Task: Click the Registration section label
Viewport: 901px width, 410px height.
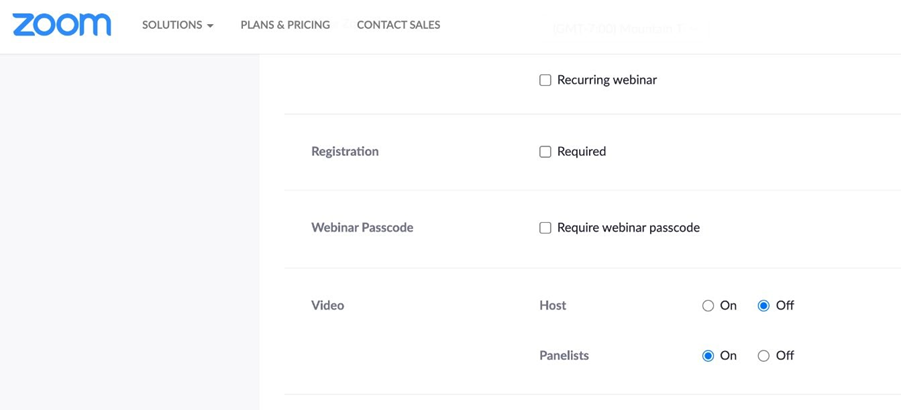Action: [345, 152]
